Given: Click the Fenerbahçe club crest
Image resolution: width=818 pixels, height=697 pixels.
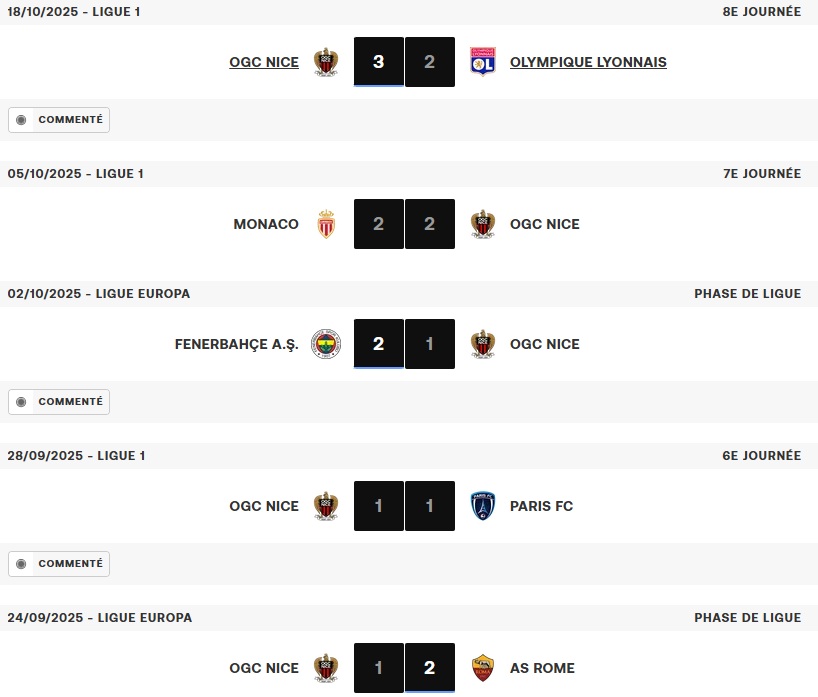Looking at the screenshot, I should coord(326,344).
